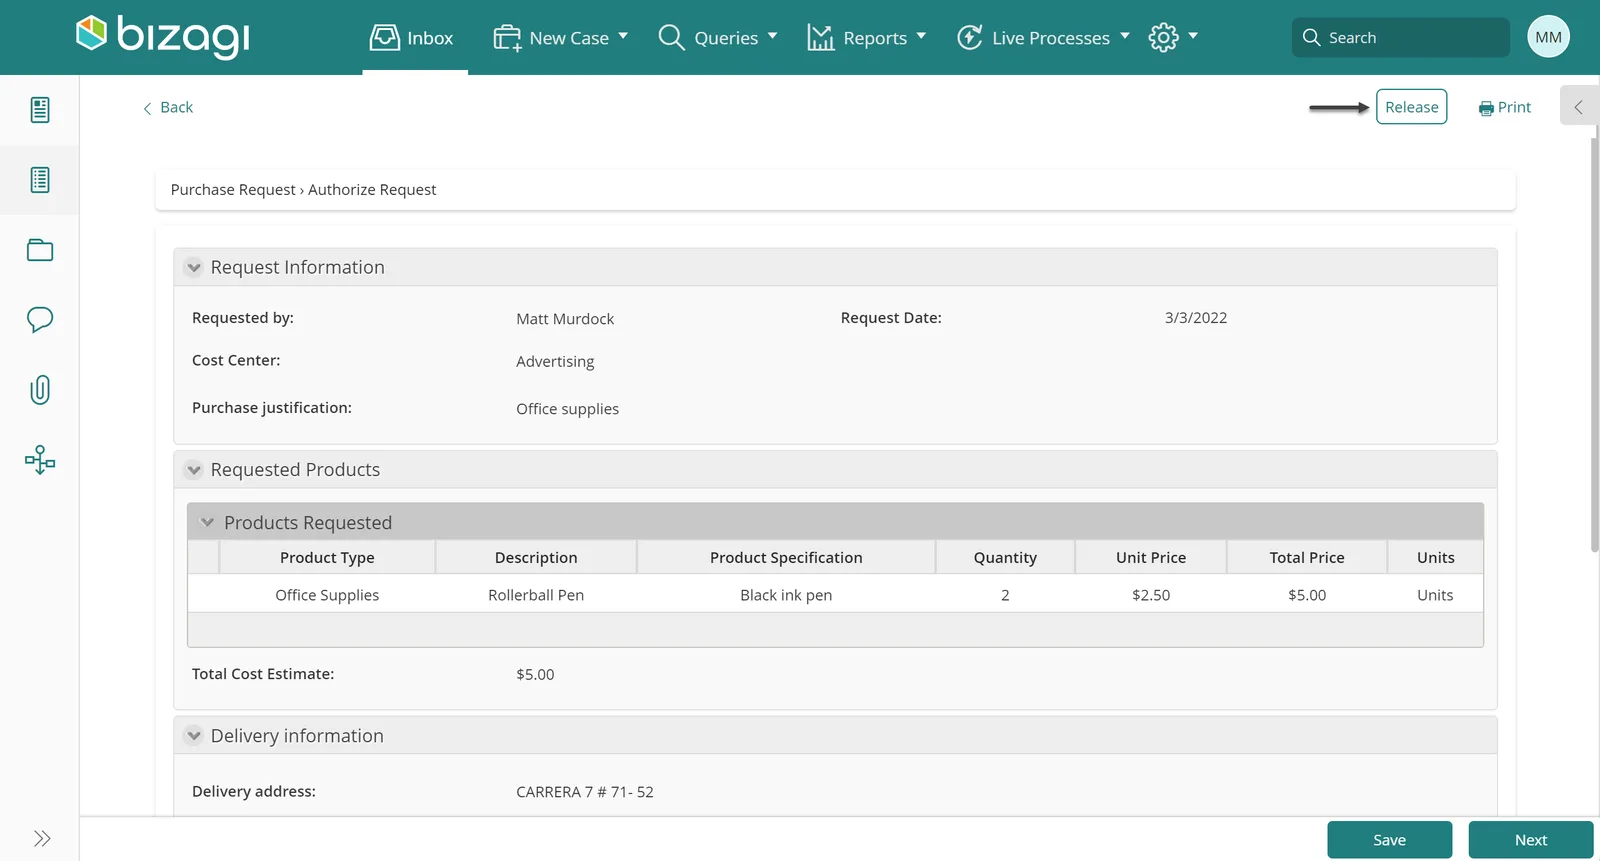Screen dimensions: 1600x861
Task: Go to the Inbox tab
Action: [x=412, y=38]
